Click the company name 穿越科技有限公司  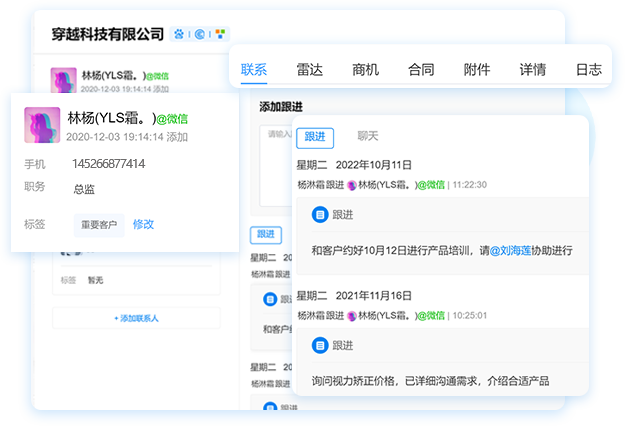[x=108, y=34]
